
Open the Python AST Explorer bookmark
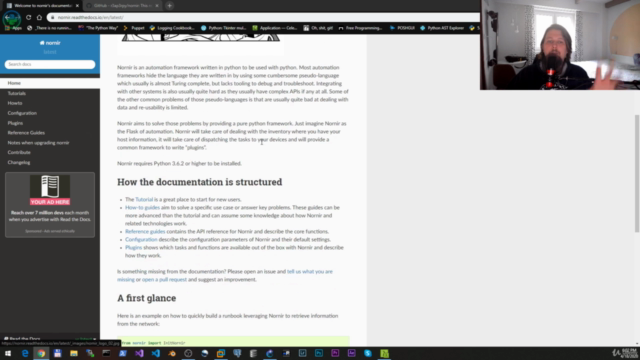442,28
